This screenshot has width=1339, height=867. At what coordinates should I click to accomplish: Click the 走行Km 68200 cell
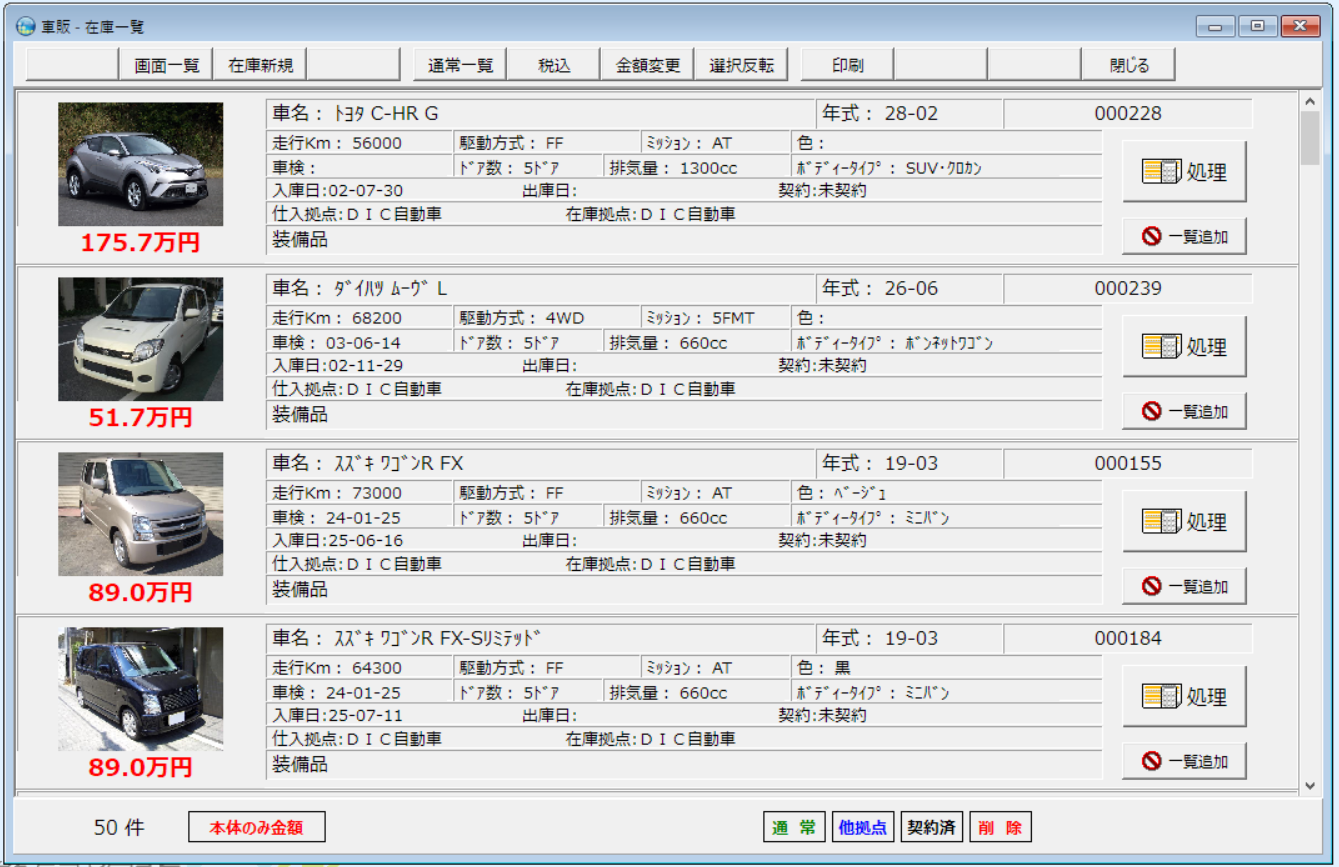360,318
